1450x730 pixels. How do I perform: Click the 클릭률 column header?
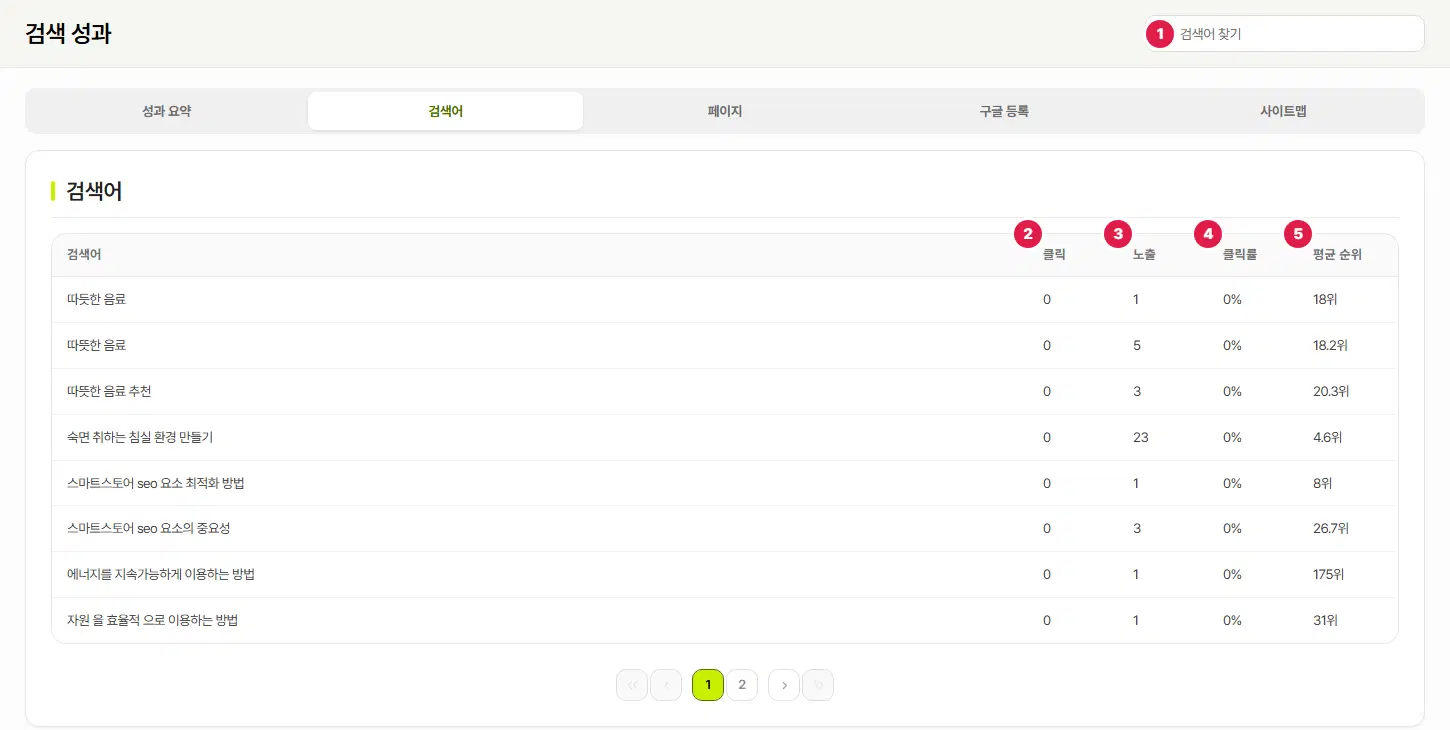(1240, 255)
